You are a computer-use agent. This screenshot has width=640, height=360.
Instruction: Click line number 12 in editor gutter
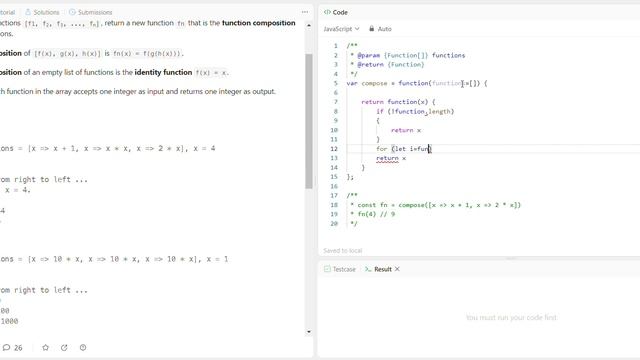coord(334,149)
